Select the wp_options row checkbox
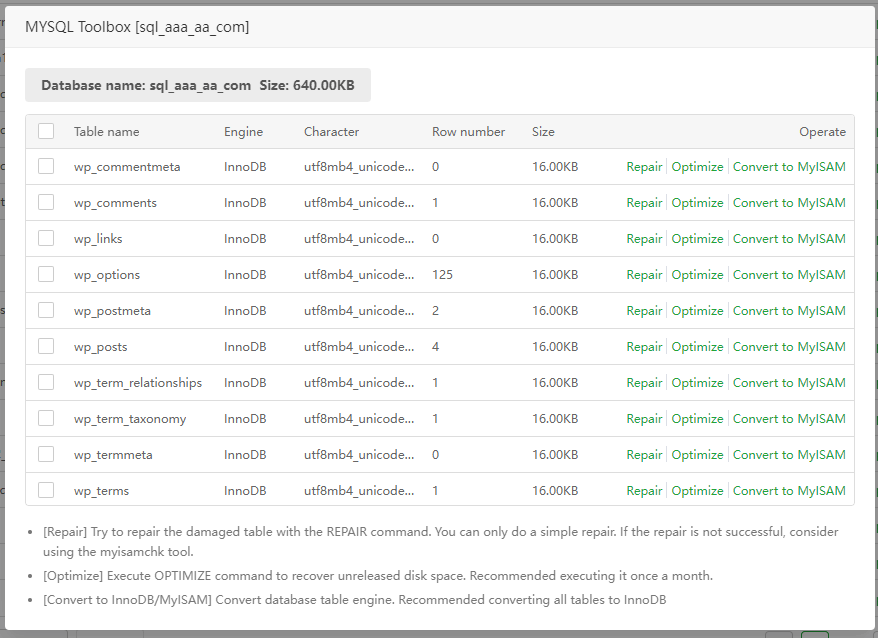Viewport: 878px width, 638px height. (x=46, y=274)
